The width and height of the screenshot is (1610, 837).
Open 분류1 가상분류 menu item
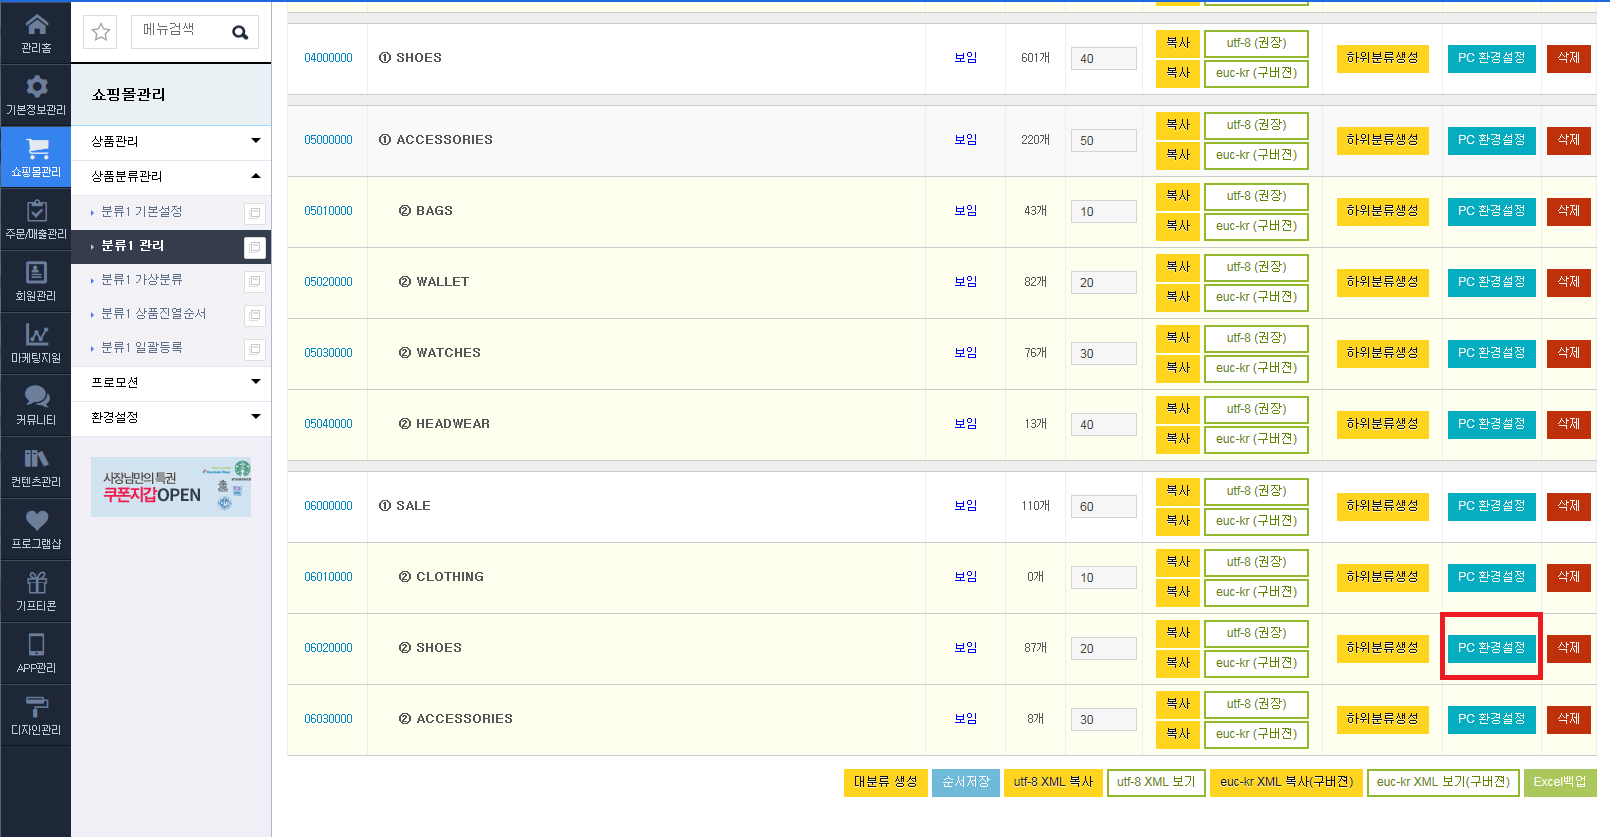coord(142,279)
